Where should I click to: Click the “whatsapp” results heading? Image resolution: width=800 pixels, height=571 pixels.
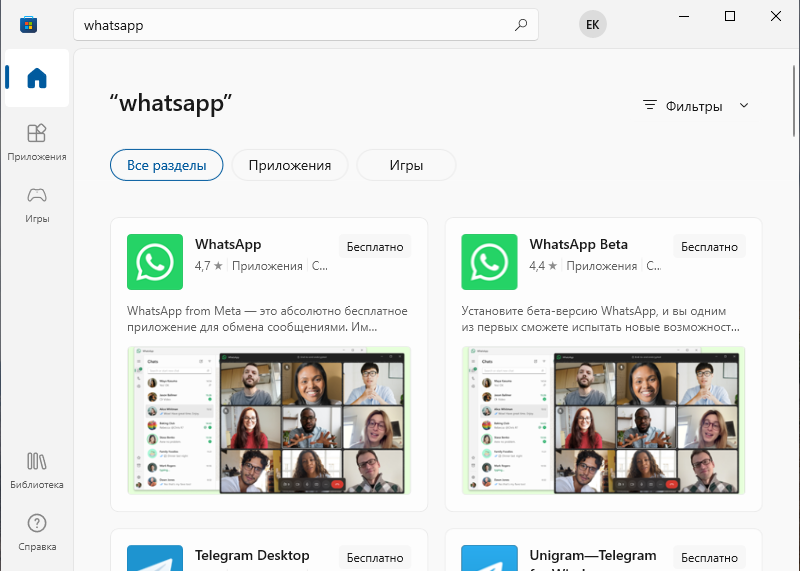coord(171,103)
